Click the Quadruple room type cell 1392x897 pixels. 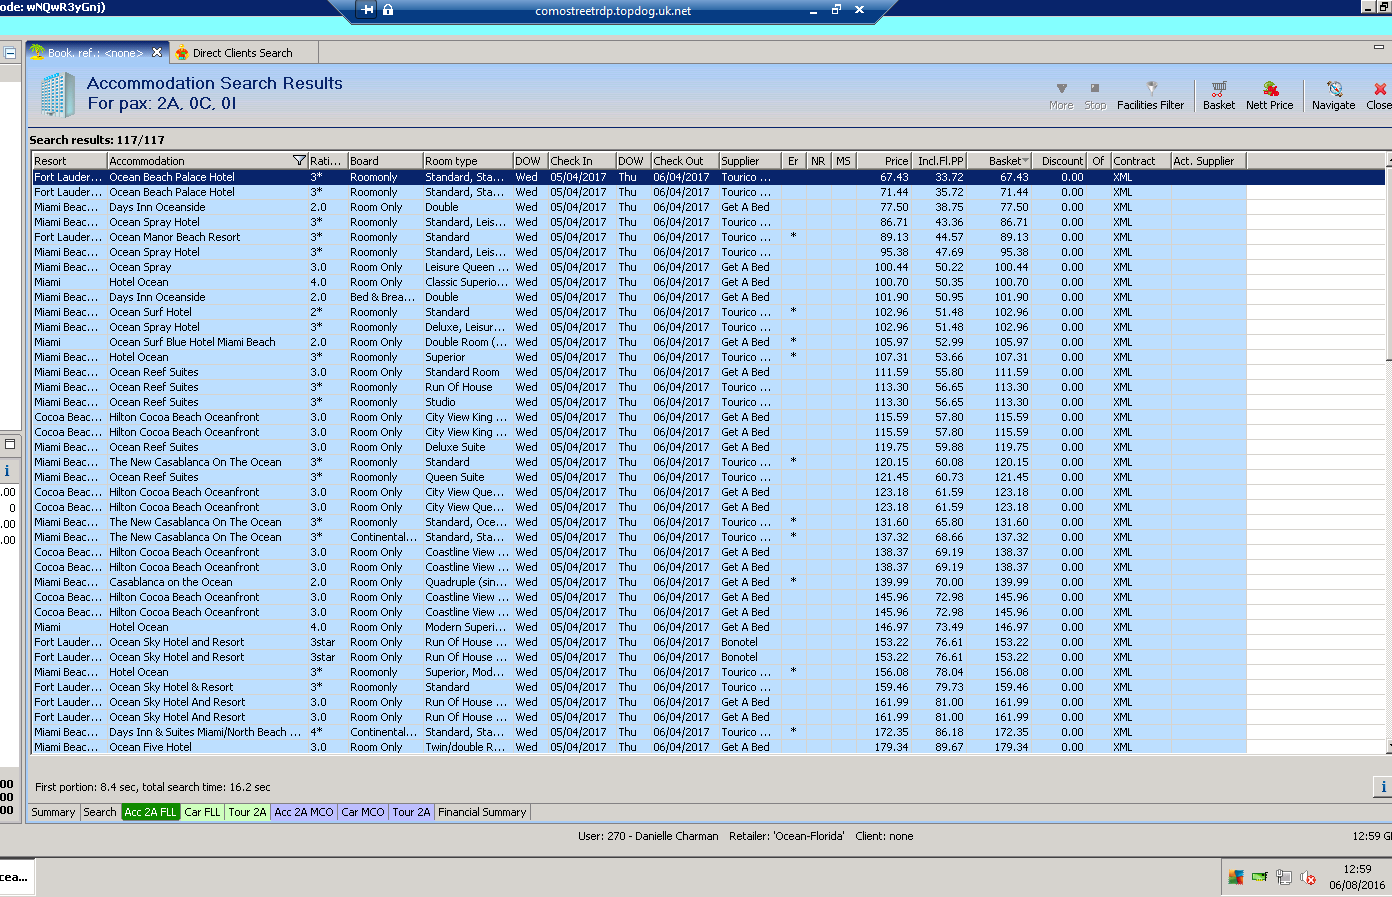click(466, 582)
